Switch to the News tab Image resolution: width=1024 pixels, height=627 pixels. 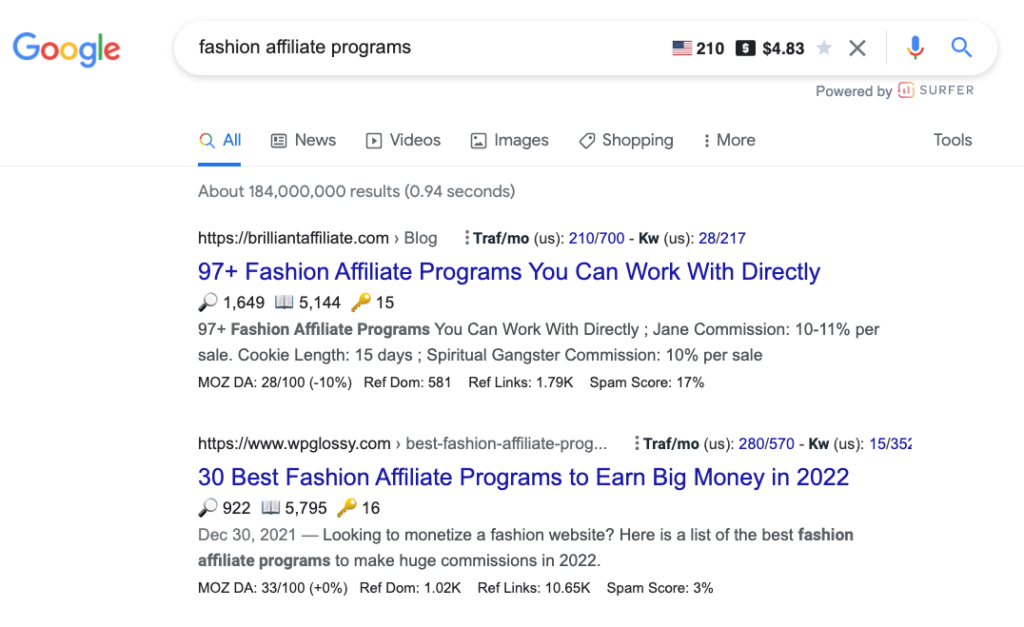click(304, 140)
